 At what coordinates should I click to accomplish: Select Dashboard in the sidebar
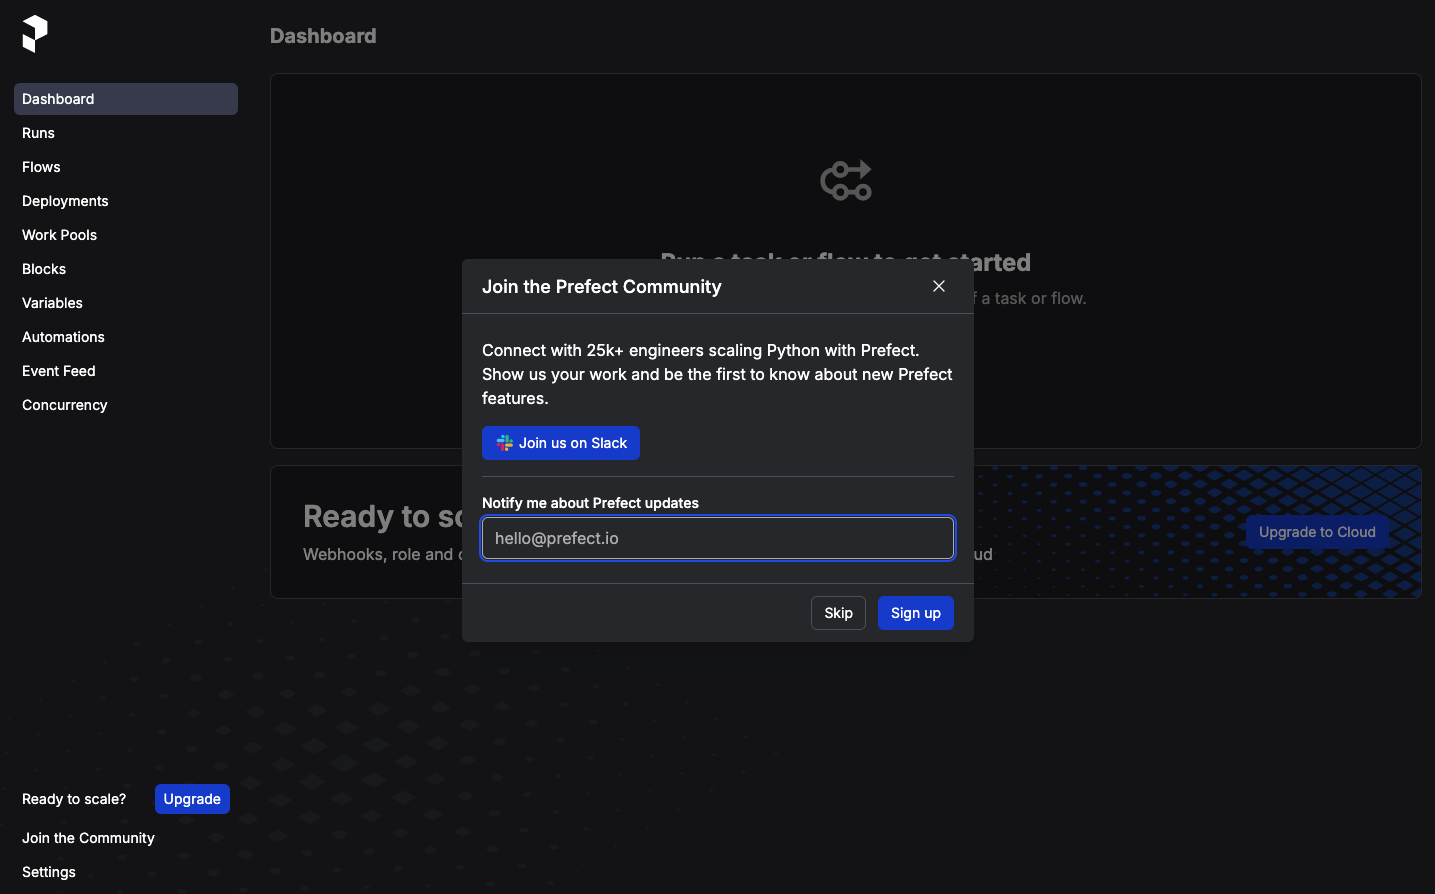click(58, 99)
